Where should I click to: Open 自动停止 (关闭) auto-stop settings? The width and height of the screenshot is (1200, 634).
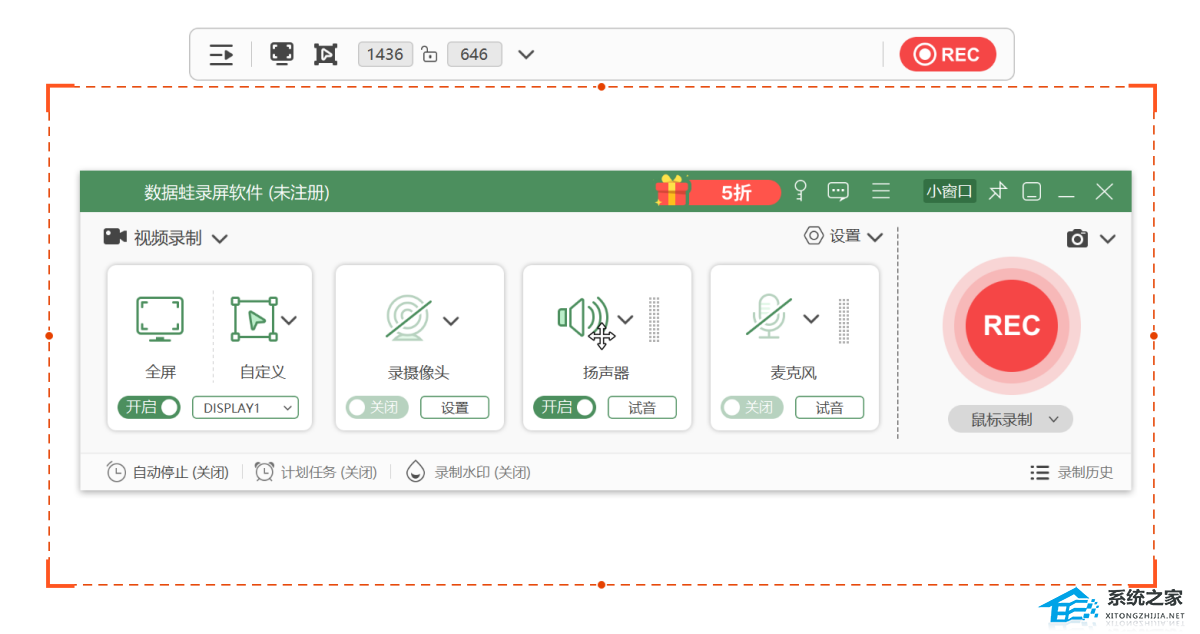point(167,472)
